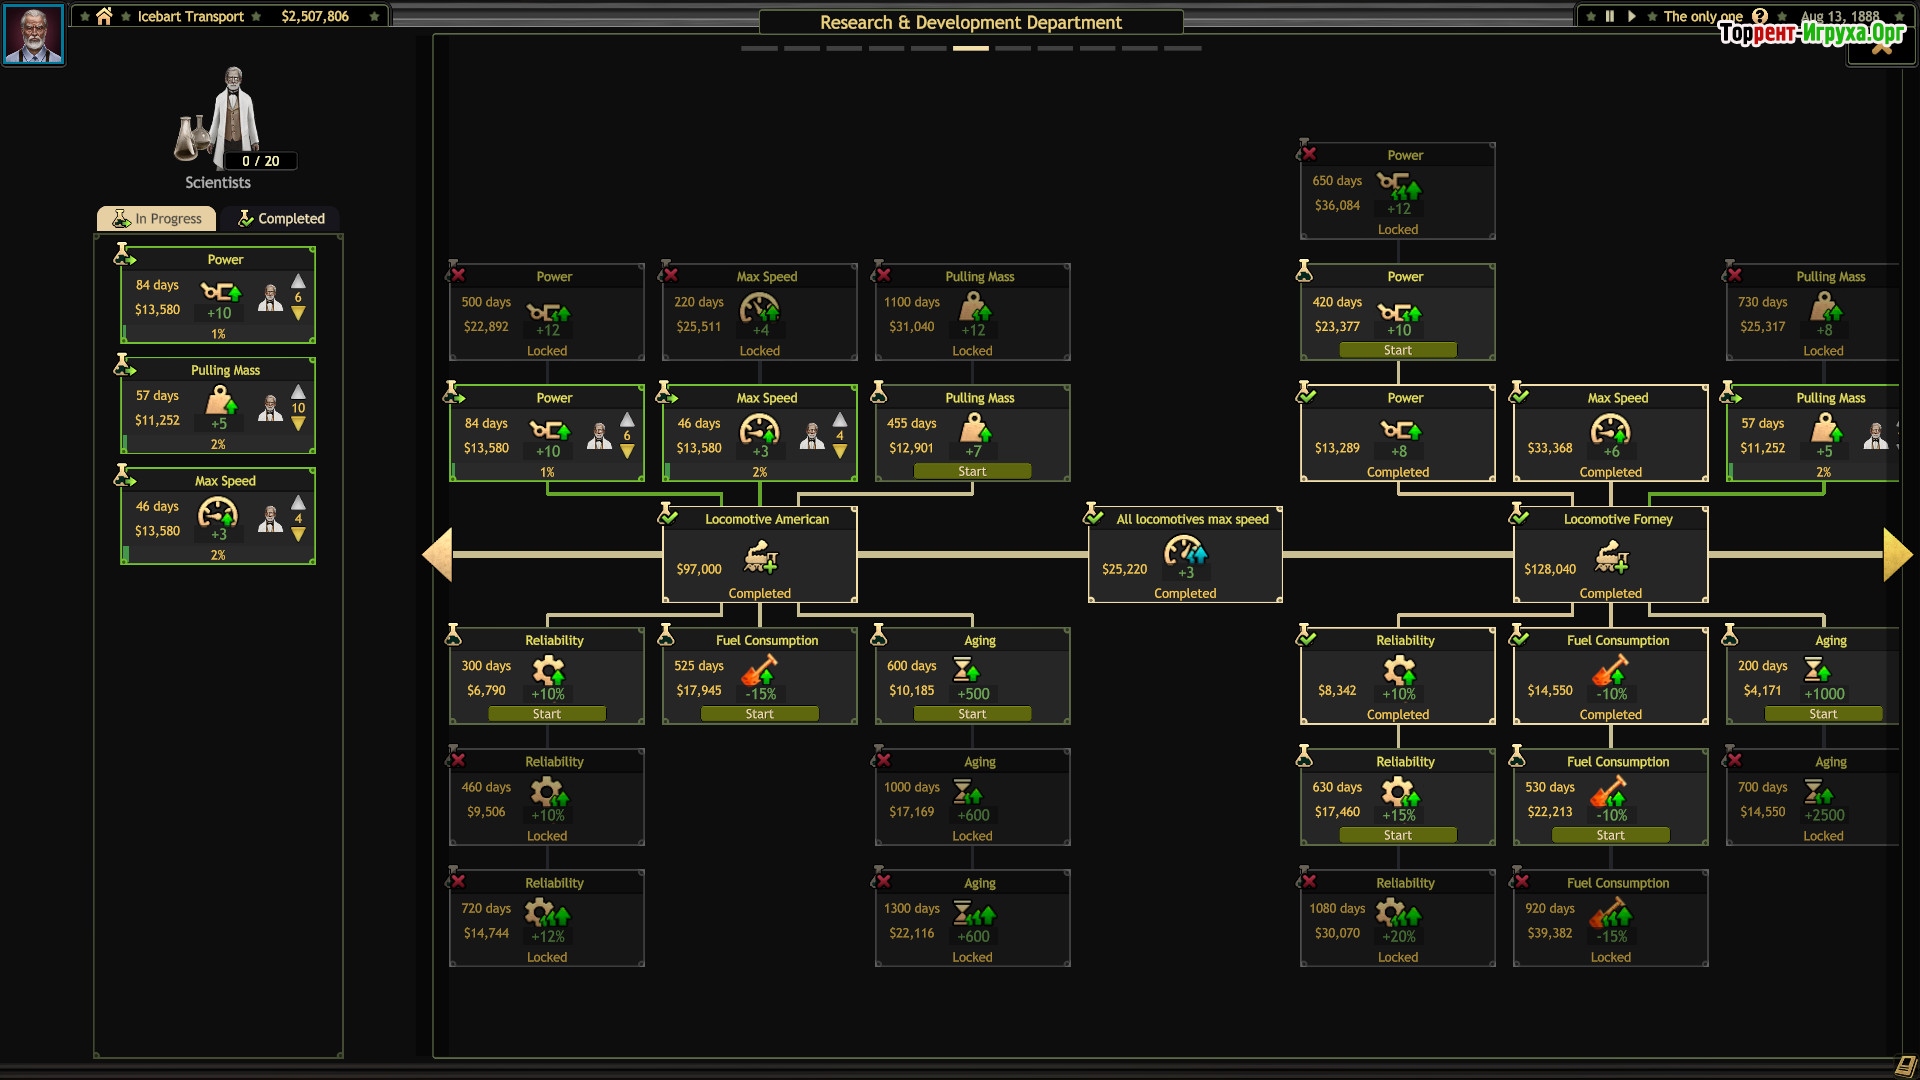This screenshot has width=1920, height=1080.
Task: Decrease scientists on sidebar Pulling Mass research
Action: (298, 424)
